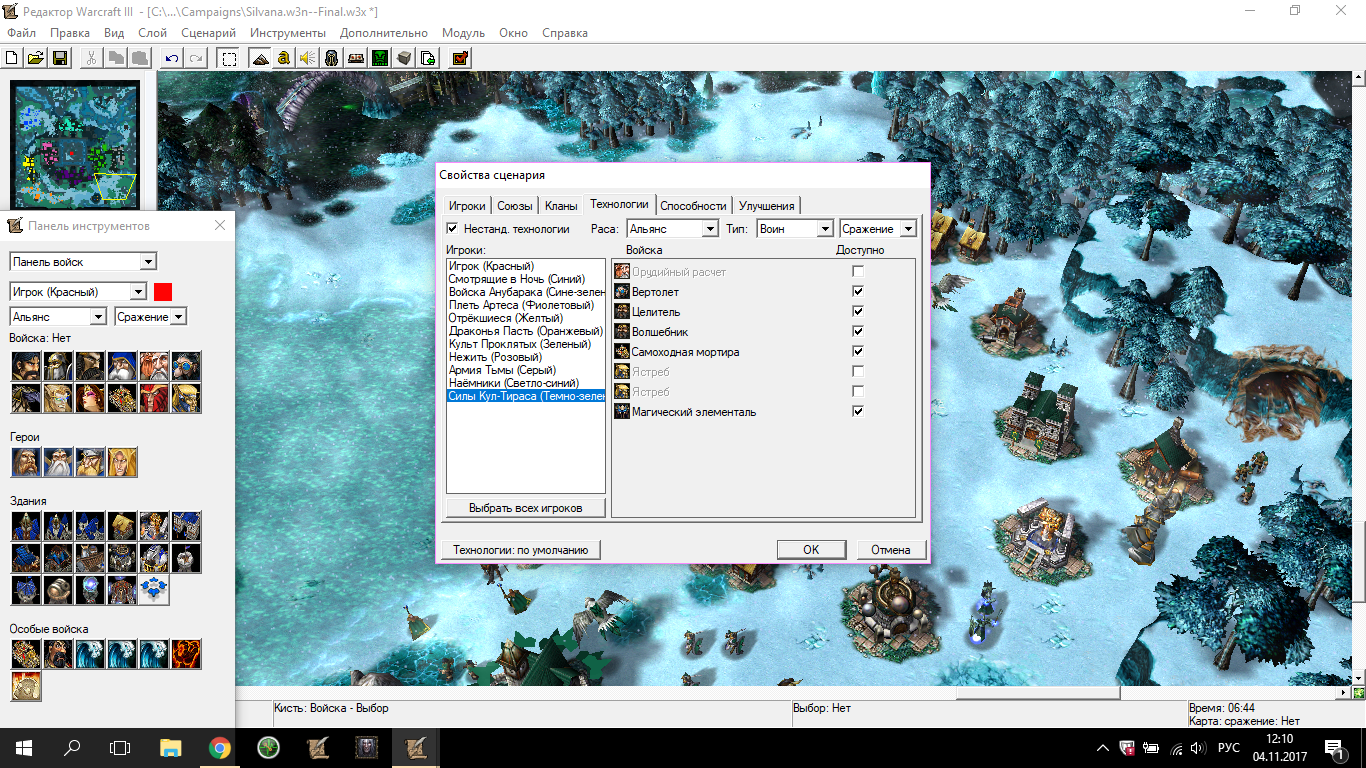Save the map with the floppy disk icon
Viewport: 1366px width, 768px height.
pos(59,58)
